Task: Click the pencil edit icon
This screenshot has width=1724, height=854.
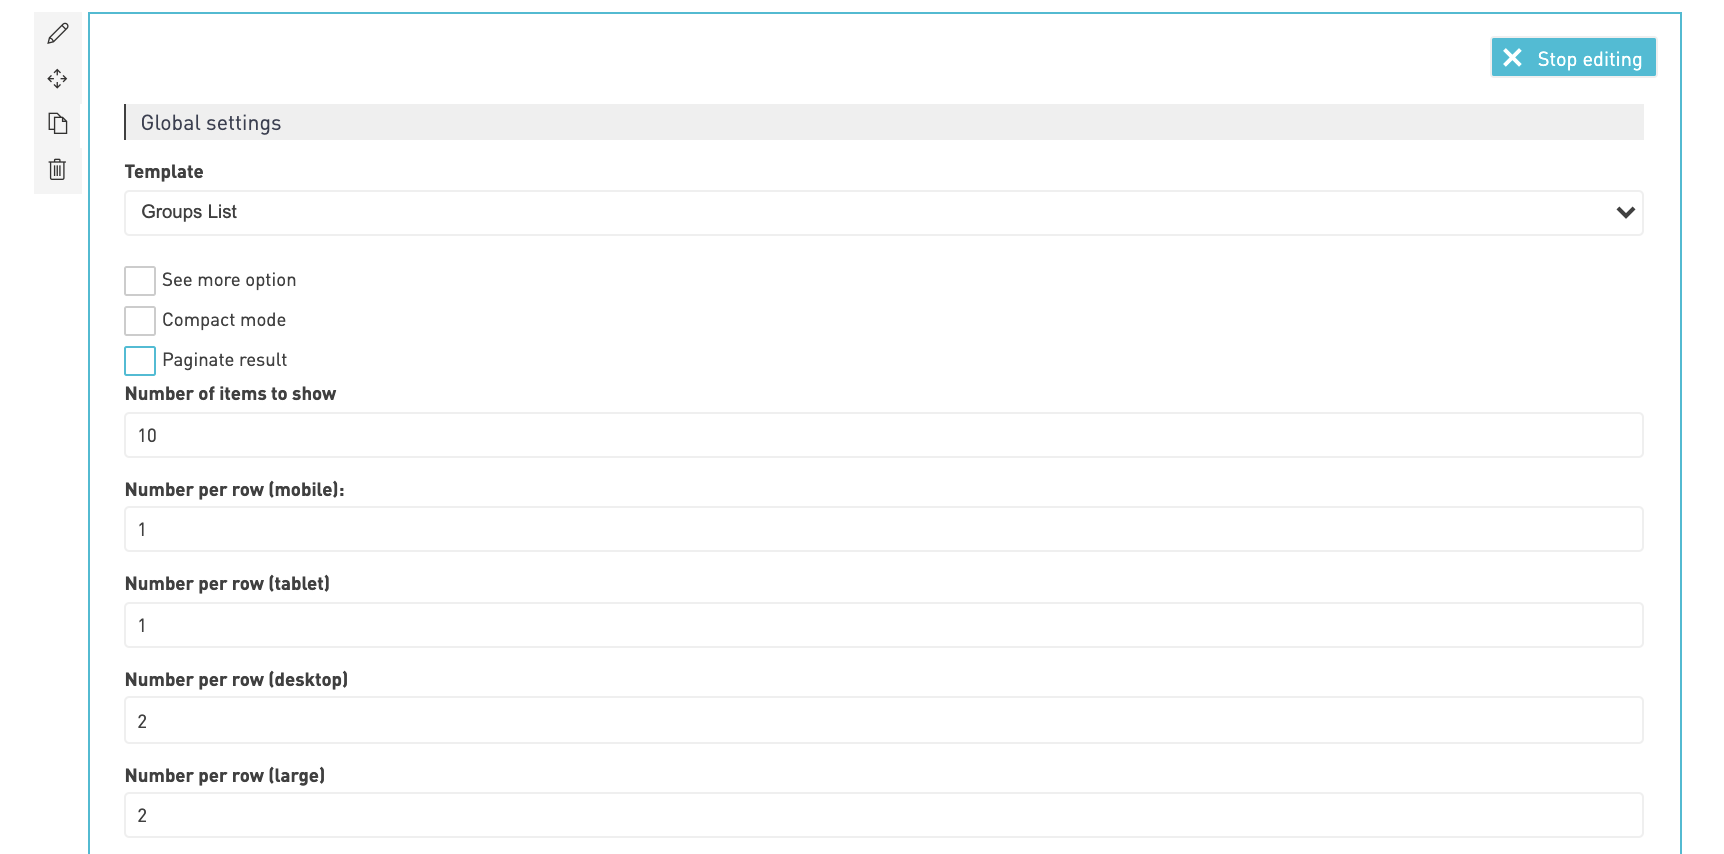Action: coord(58,33)
